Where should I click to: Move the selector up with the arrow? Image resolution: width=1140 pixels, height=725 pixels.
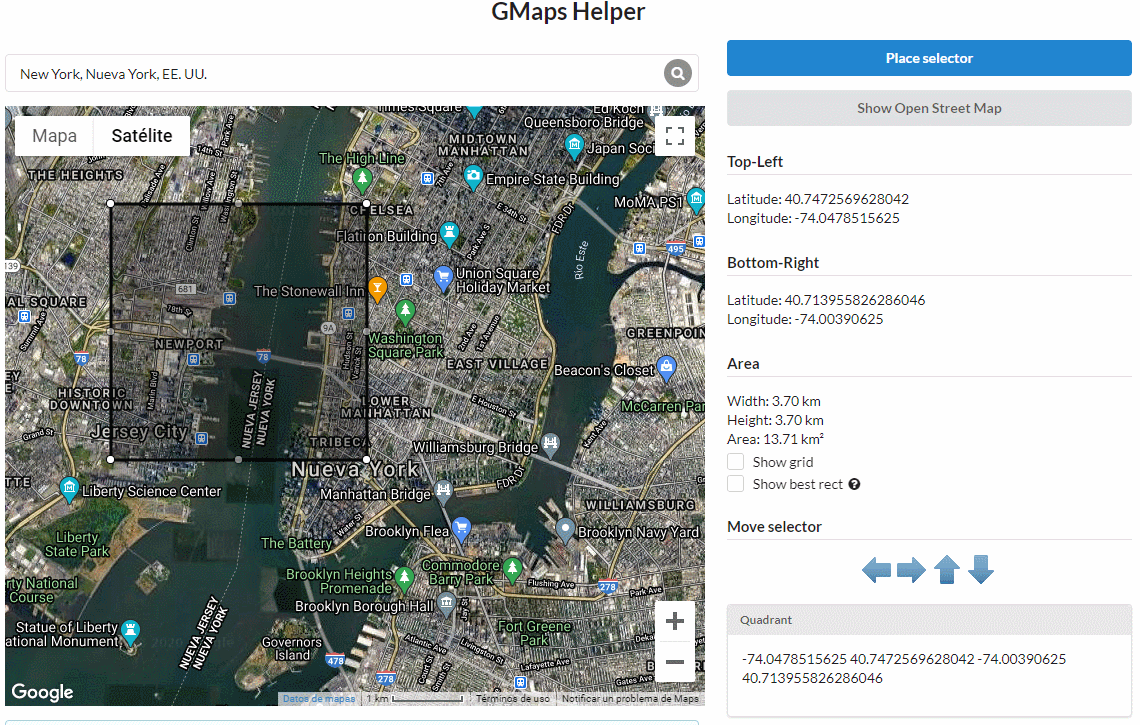point(946,570)
